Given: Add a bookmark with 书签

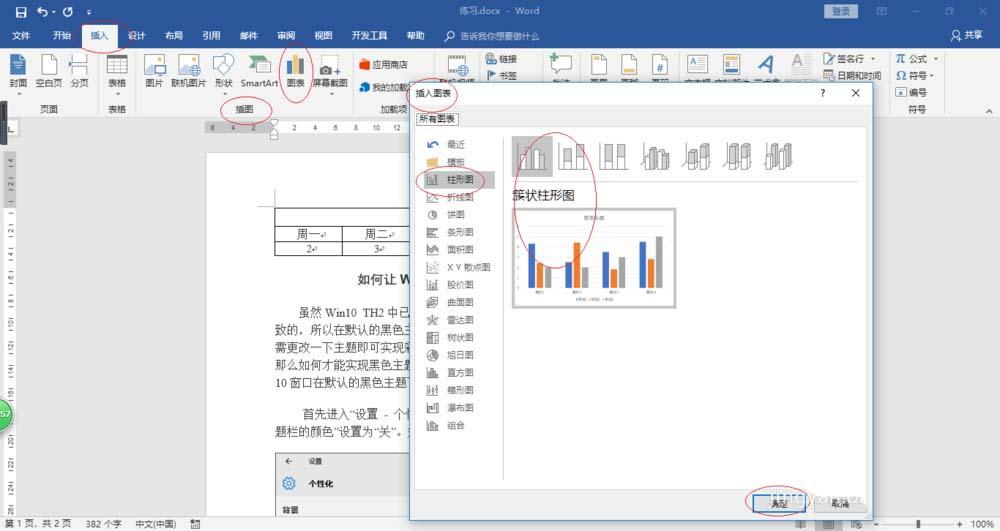Looking at the screenshot, I should [x=502, y=75].
